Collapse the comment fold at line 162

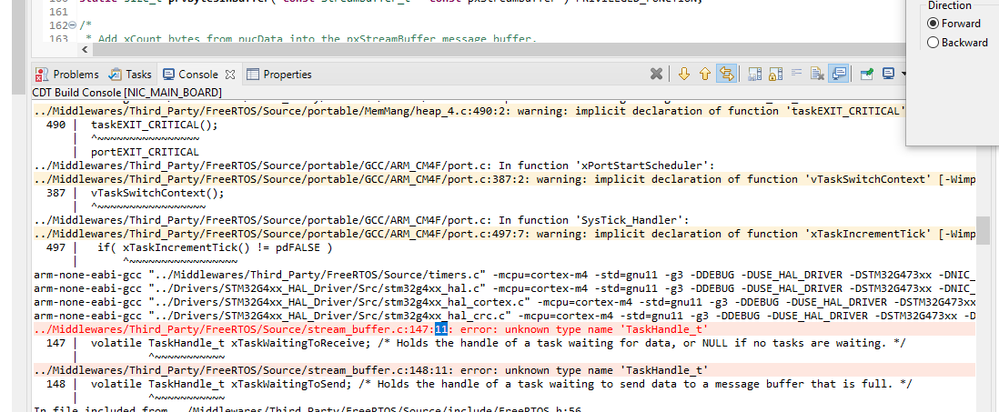click(72, 25)
